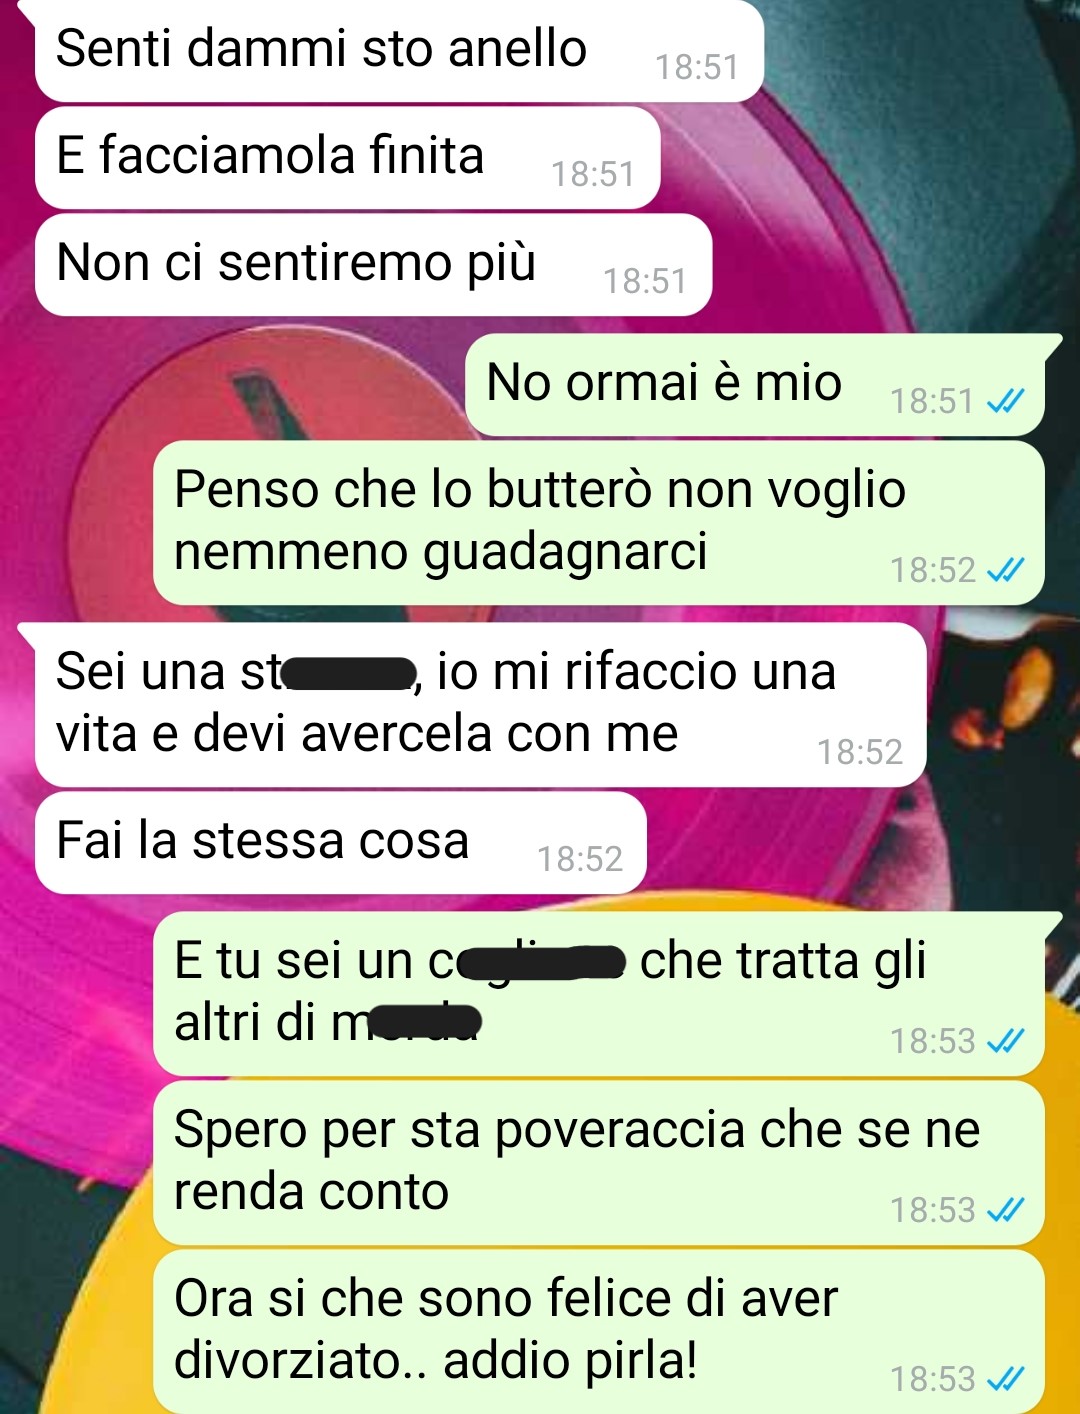
Task: Select the "Non ci sentiremo più" message
Action: point(373,265)
